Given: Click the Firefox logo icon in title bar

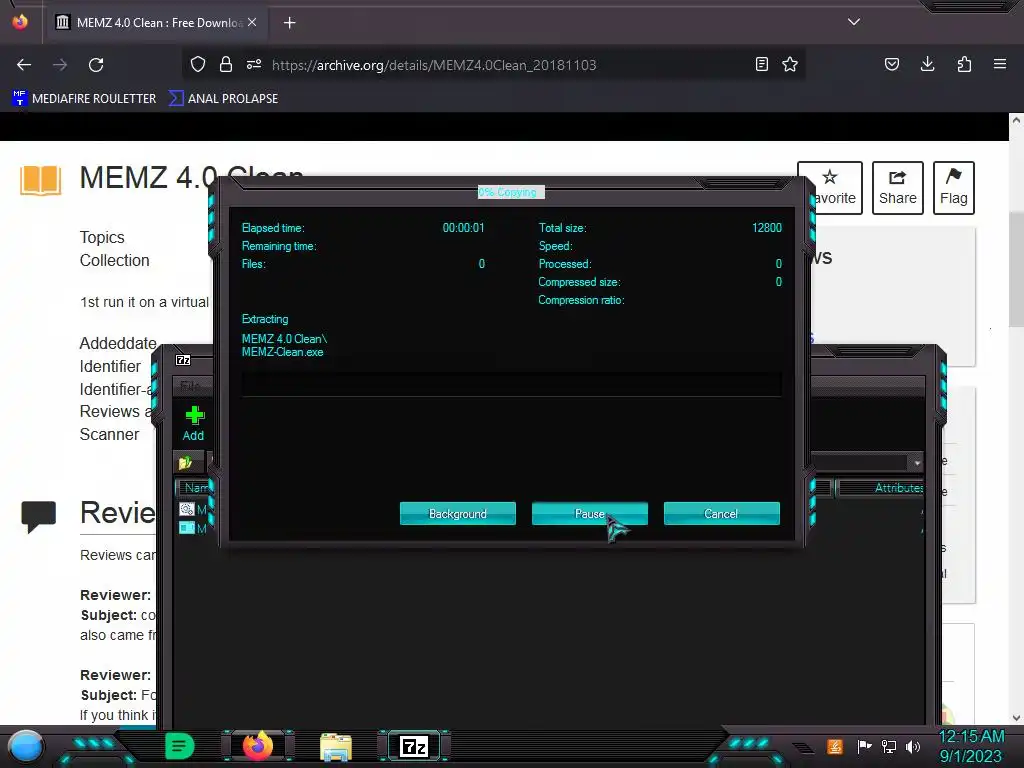Looking at the screenshot, I should pos(20,22).
